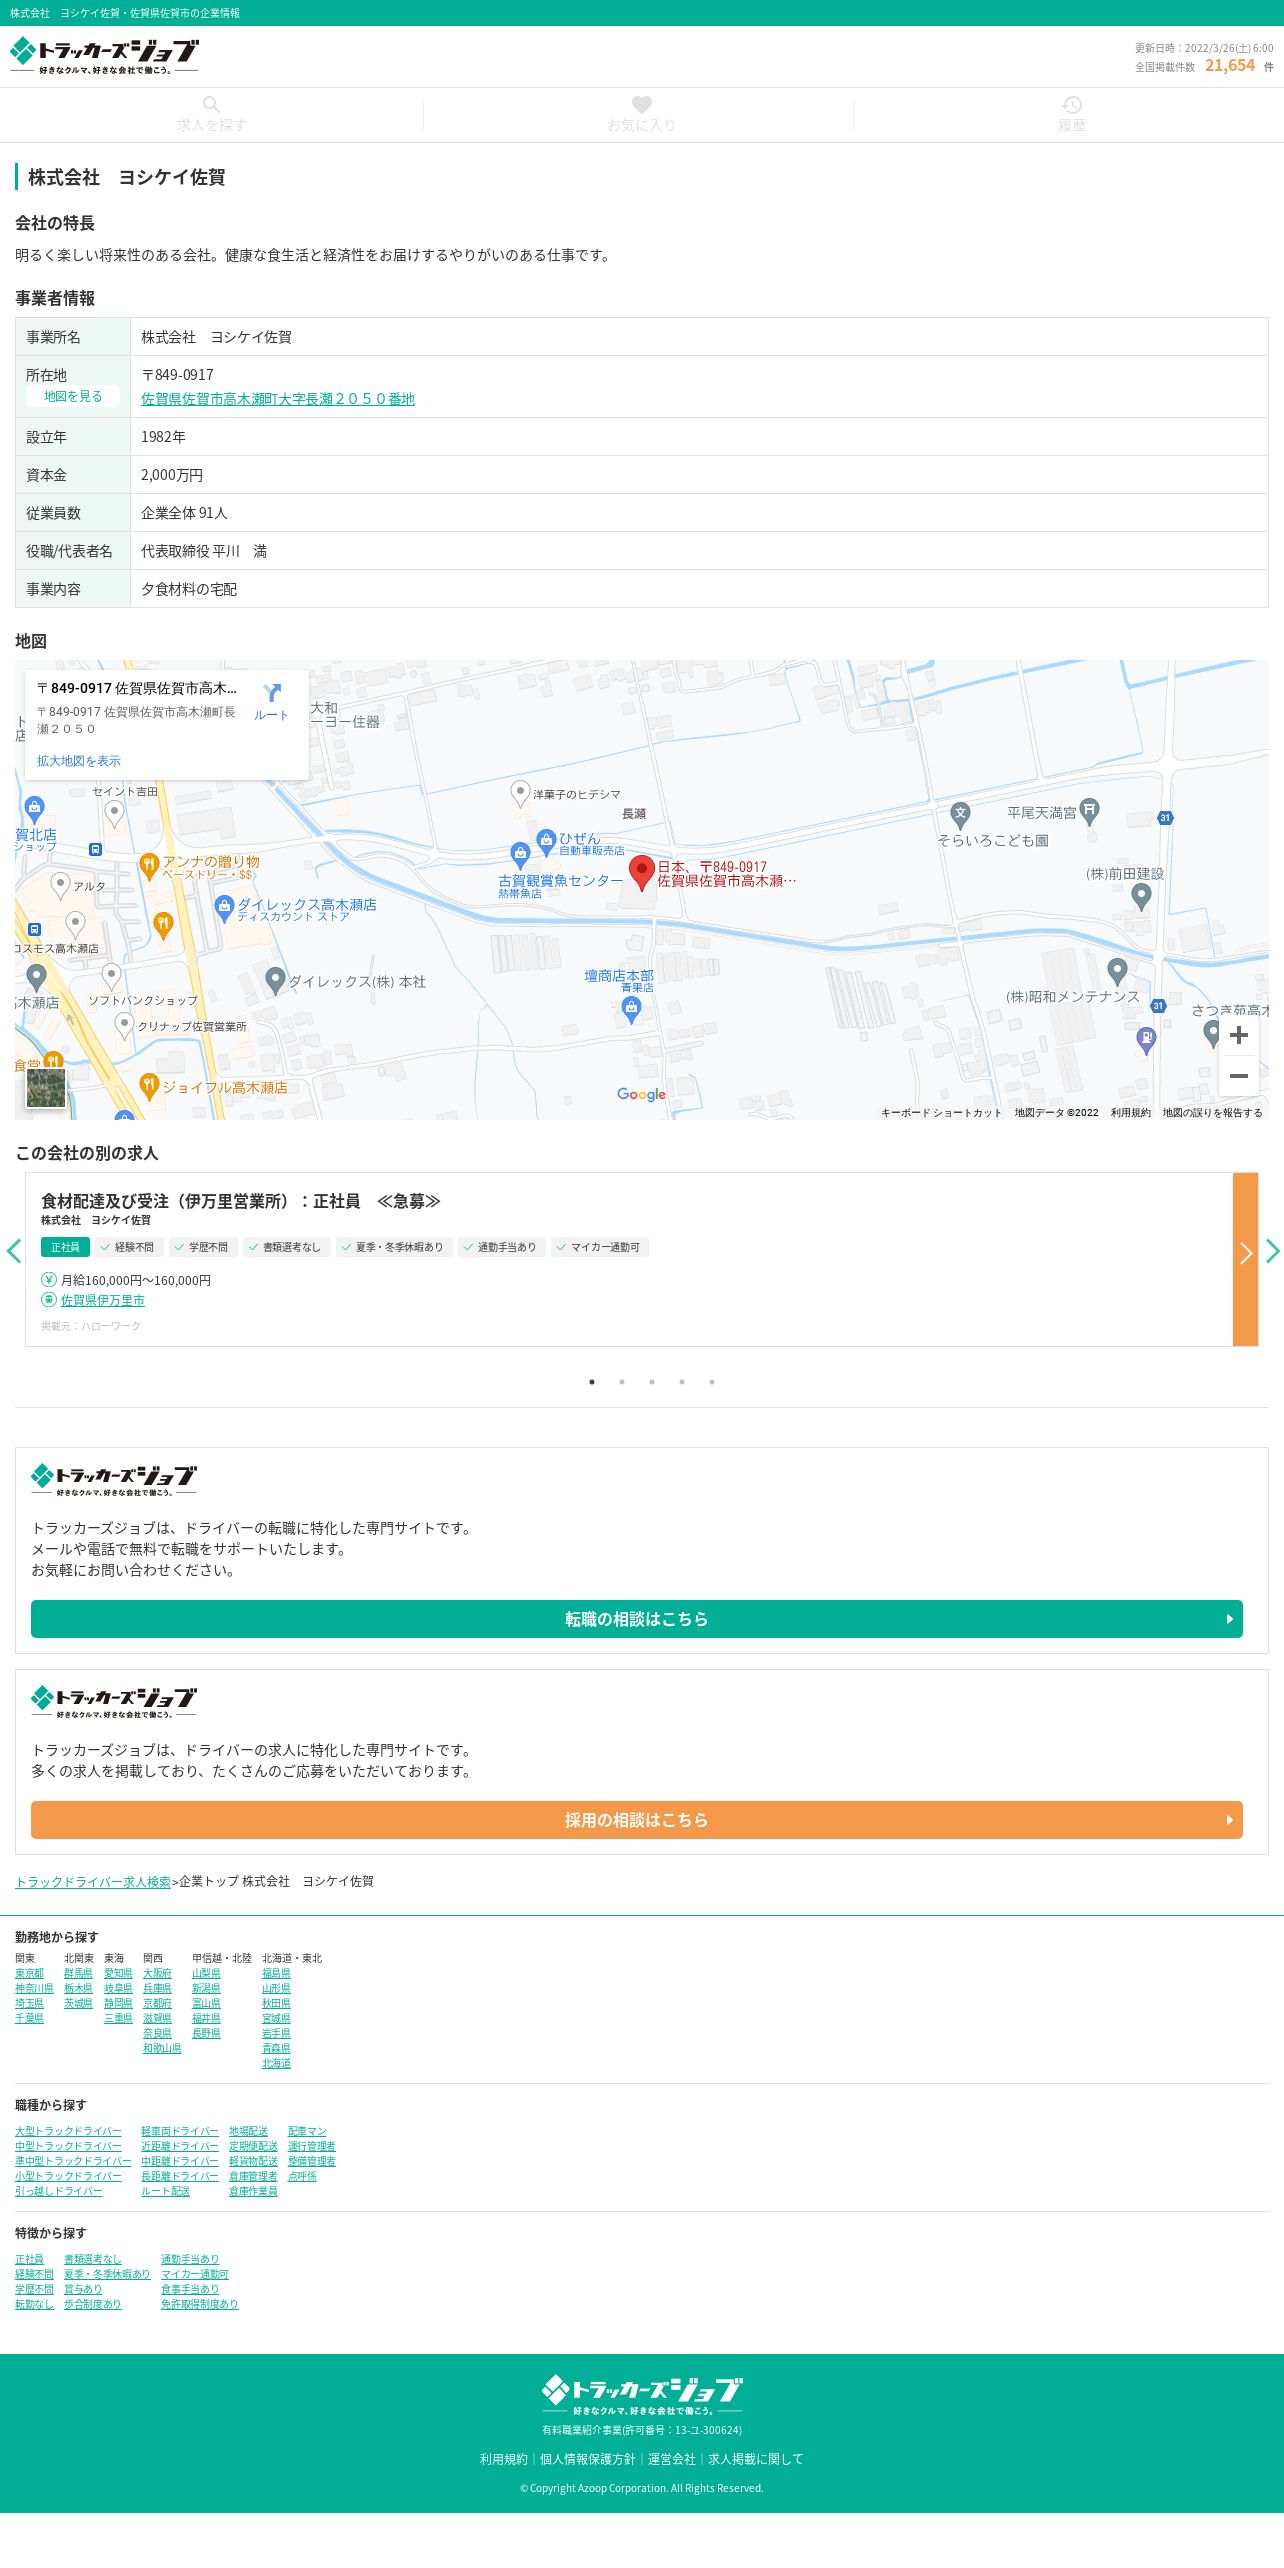
Task: Open the favorites heart tab
Action: pos(642,115)
